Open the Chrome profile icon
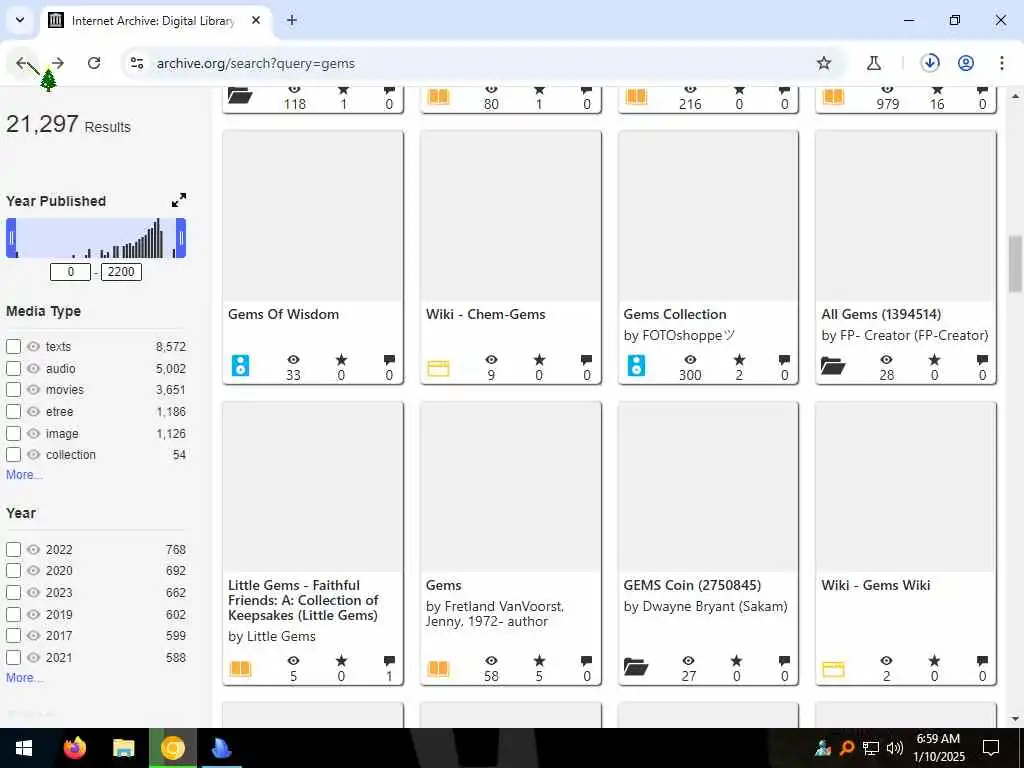The height and width of the screenshot is (768, 1024). coord(966,63)
